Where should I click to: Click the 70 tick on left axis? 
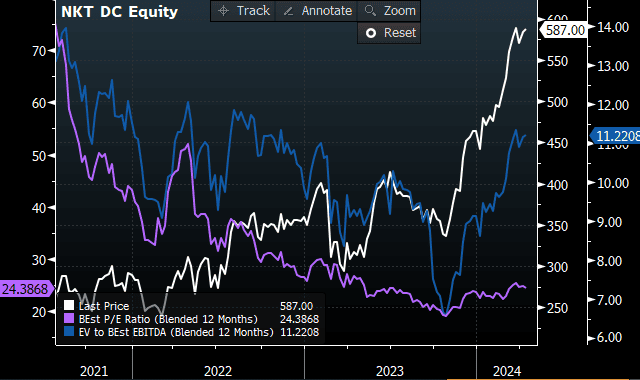tap(39, 51)
